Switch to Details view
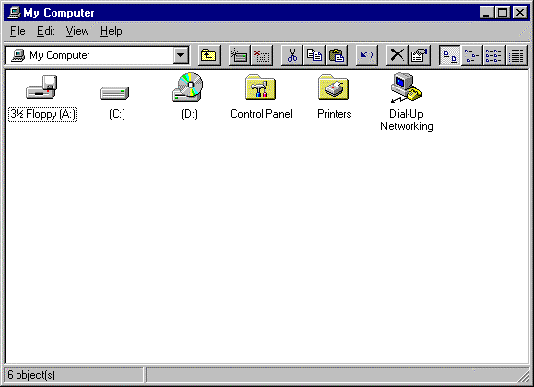The width and height of the screenshot is (534, 387). coord(517,55)
